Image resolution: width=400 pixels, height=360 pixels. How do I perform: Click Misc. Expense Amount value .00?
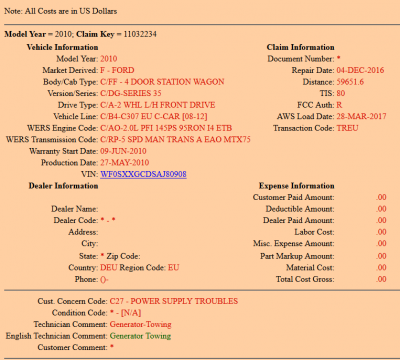381,243
